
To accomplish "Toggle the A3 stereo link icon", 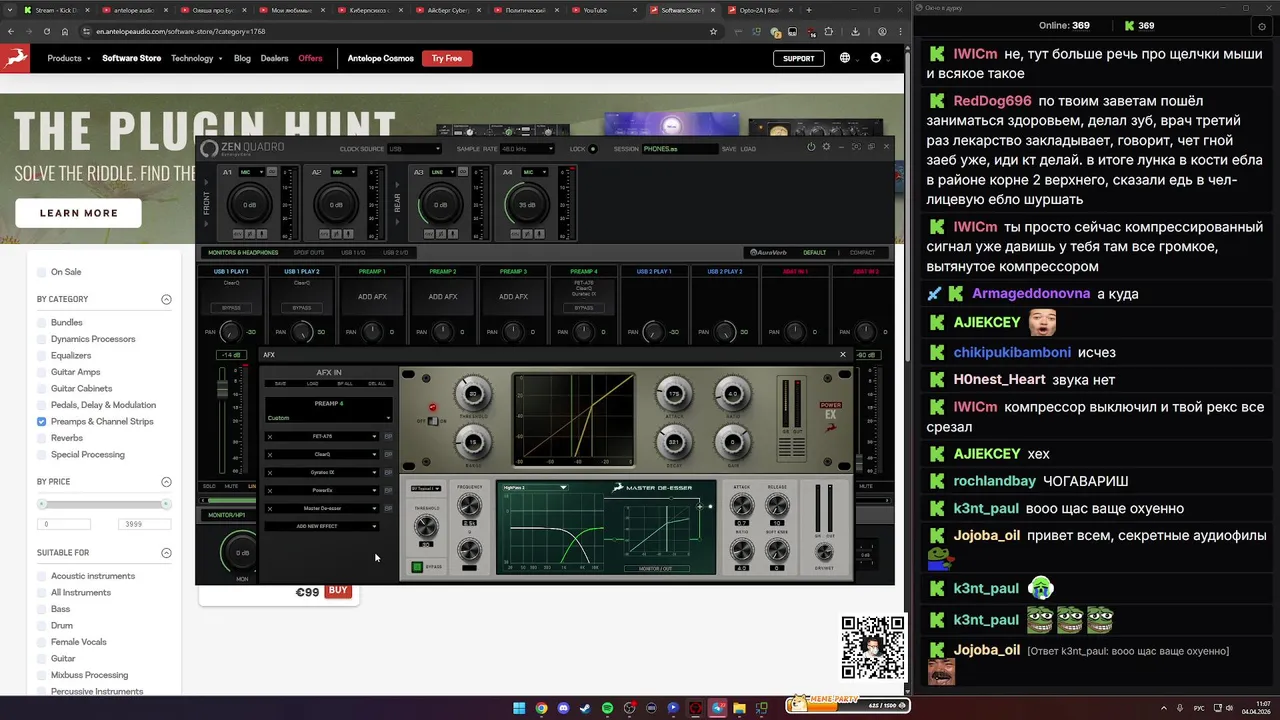I will [463, 172].
